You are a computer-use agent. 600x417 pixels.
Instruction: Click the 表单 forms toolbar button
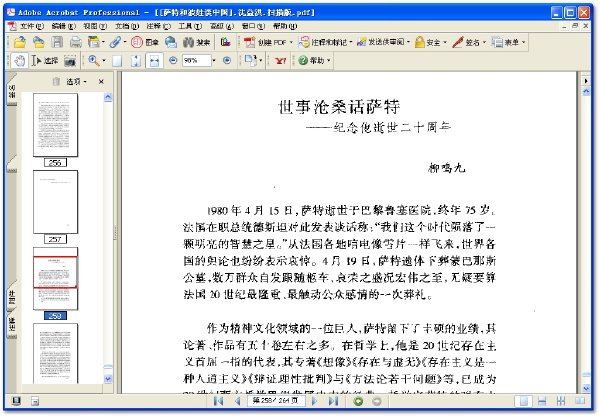pyautogui.click(x=509, y=42)
